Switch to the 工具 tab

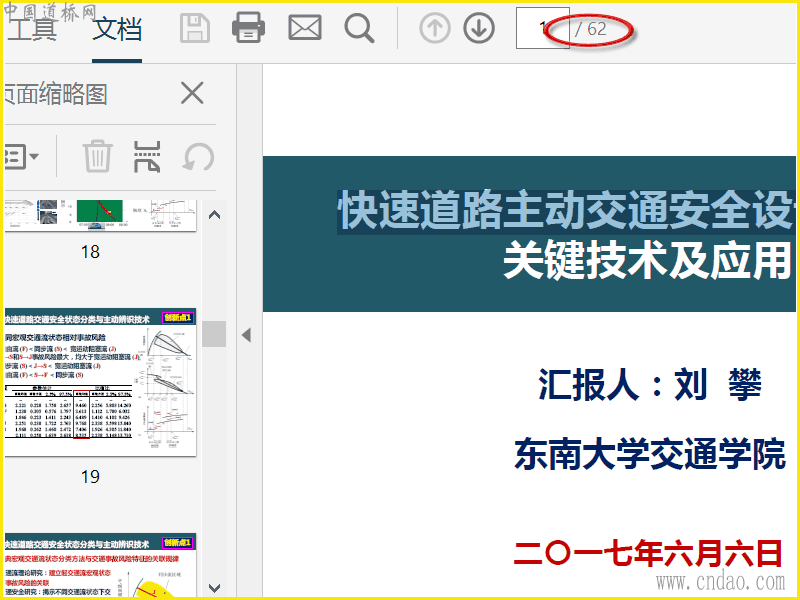coord(31,29)
